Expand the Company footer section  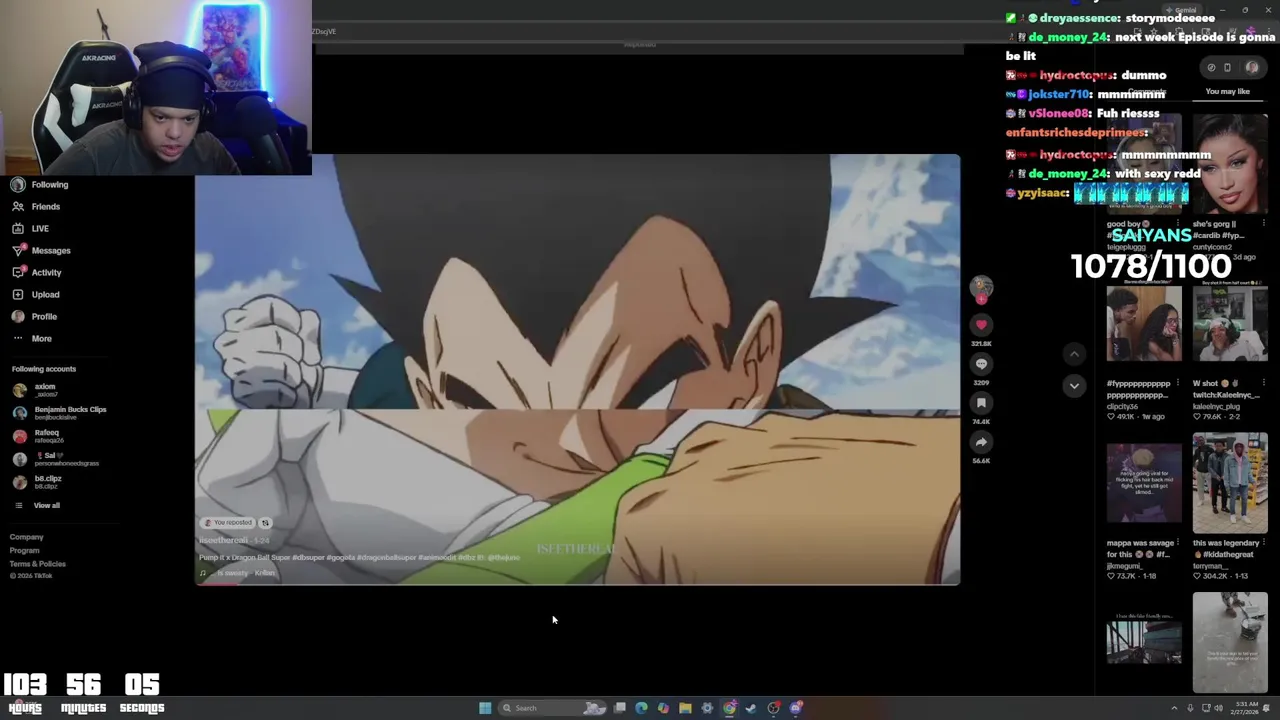(27, 537)
